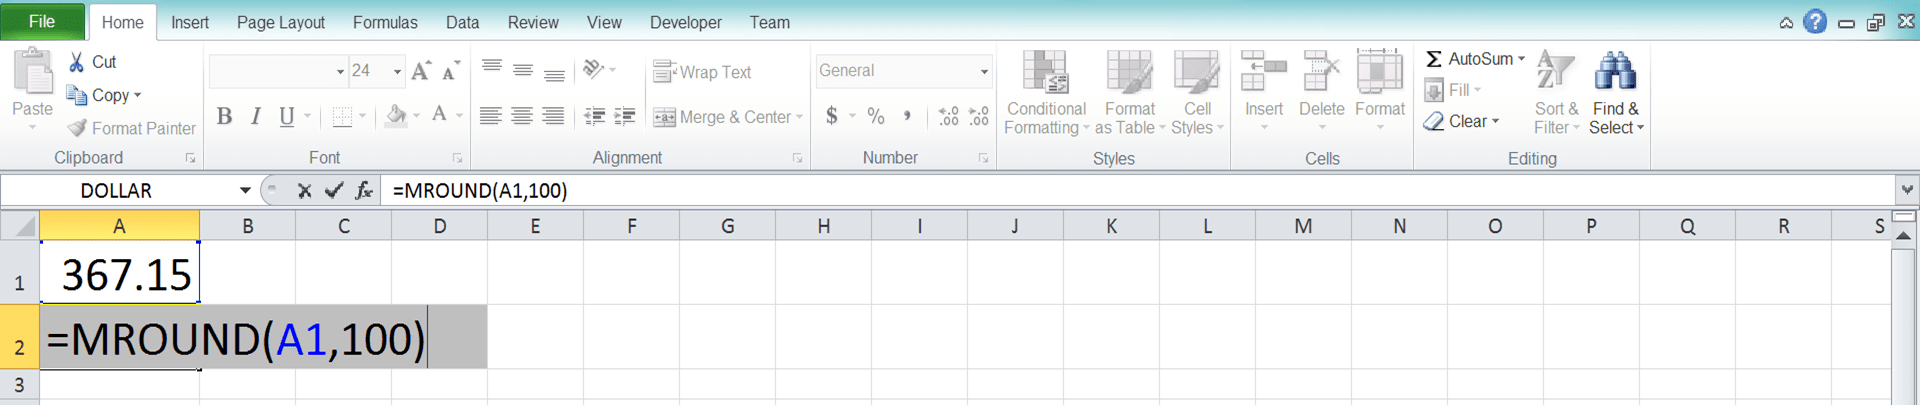Center text horizontally
The height and width of the screenshot is (405, 1920).
(x=522, y=116)
